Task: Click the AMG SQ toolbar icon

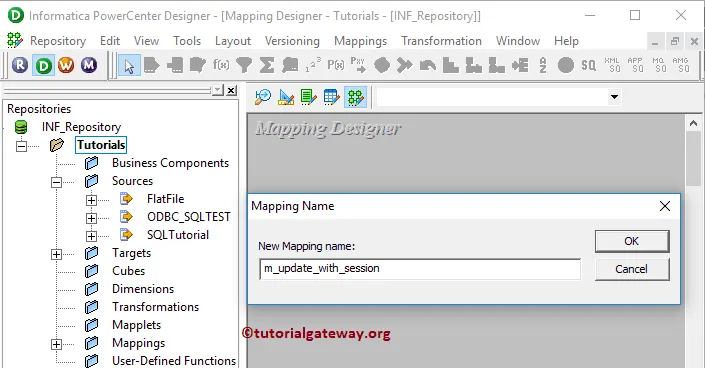Action: click(x=681, y=65)
